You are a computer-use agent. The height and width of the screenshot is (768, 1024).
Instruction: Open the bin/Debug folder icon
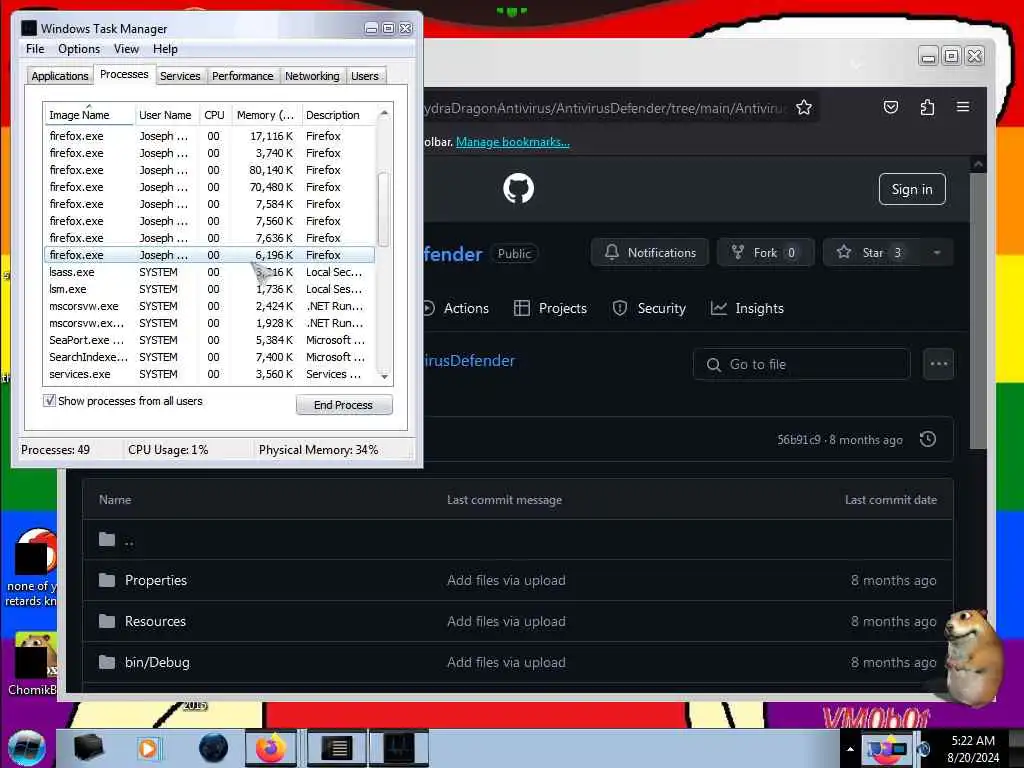coord(107,662)
